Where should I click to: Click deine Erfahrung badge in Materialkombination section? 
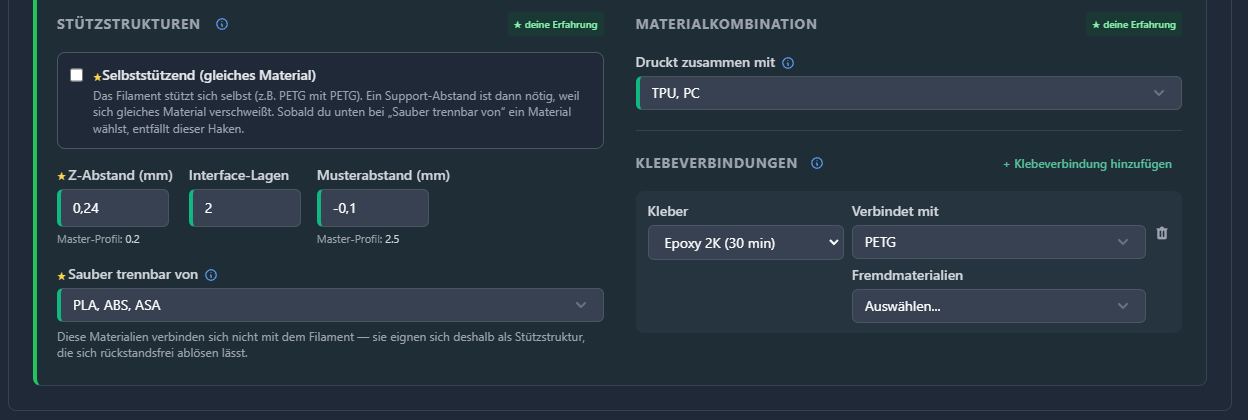pyautogui.click(x=1134, y=24)
